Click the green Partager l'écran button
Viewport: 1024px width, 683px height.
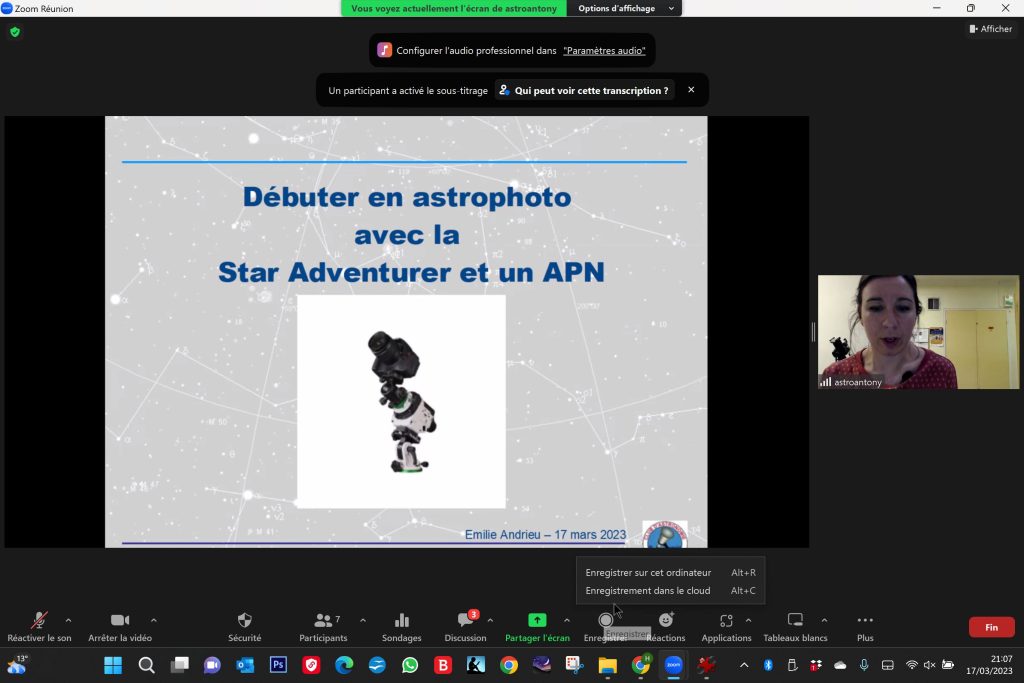(x=537, y=626)
